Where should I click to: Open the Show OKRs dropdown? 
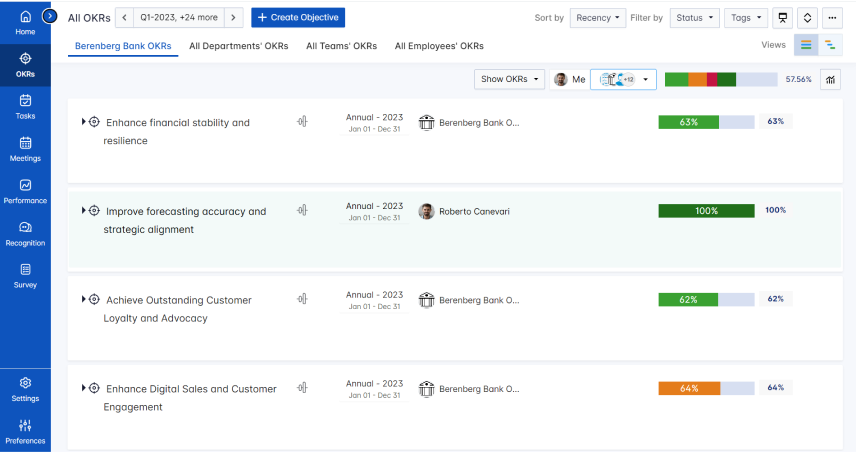coord(509,80)
